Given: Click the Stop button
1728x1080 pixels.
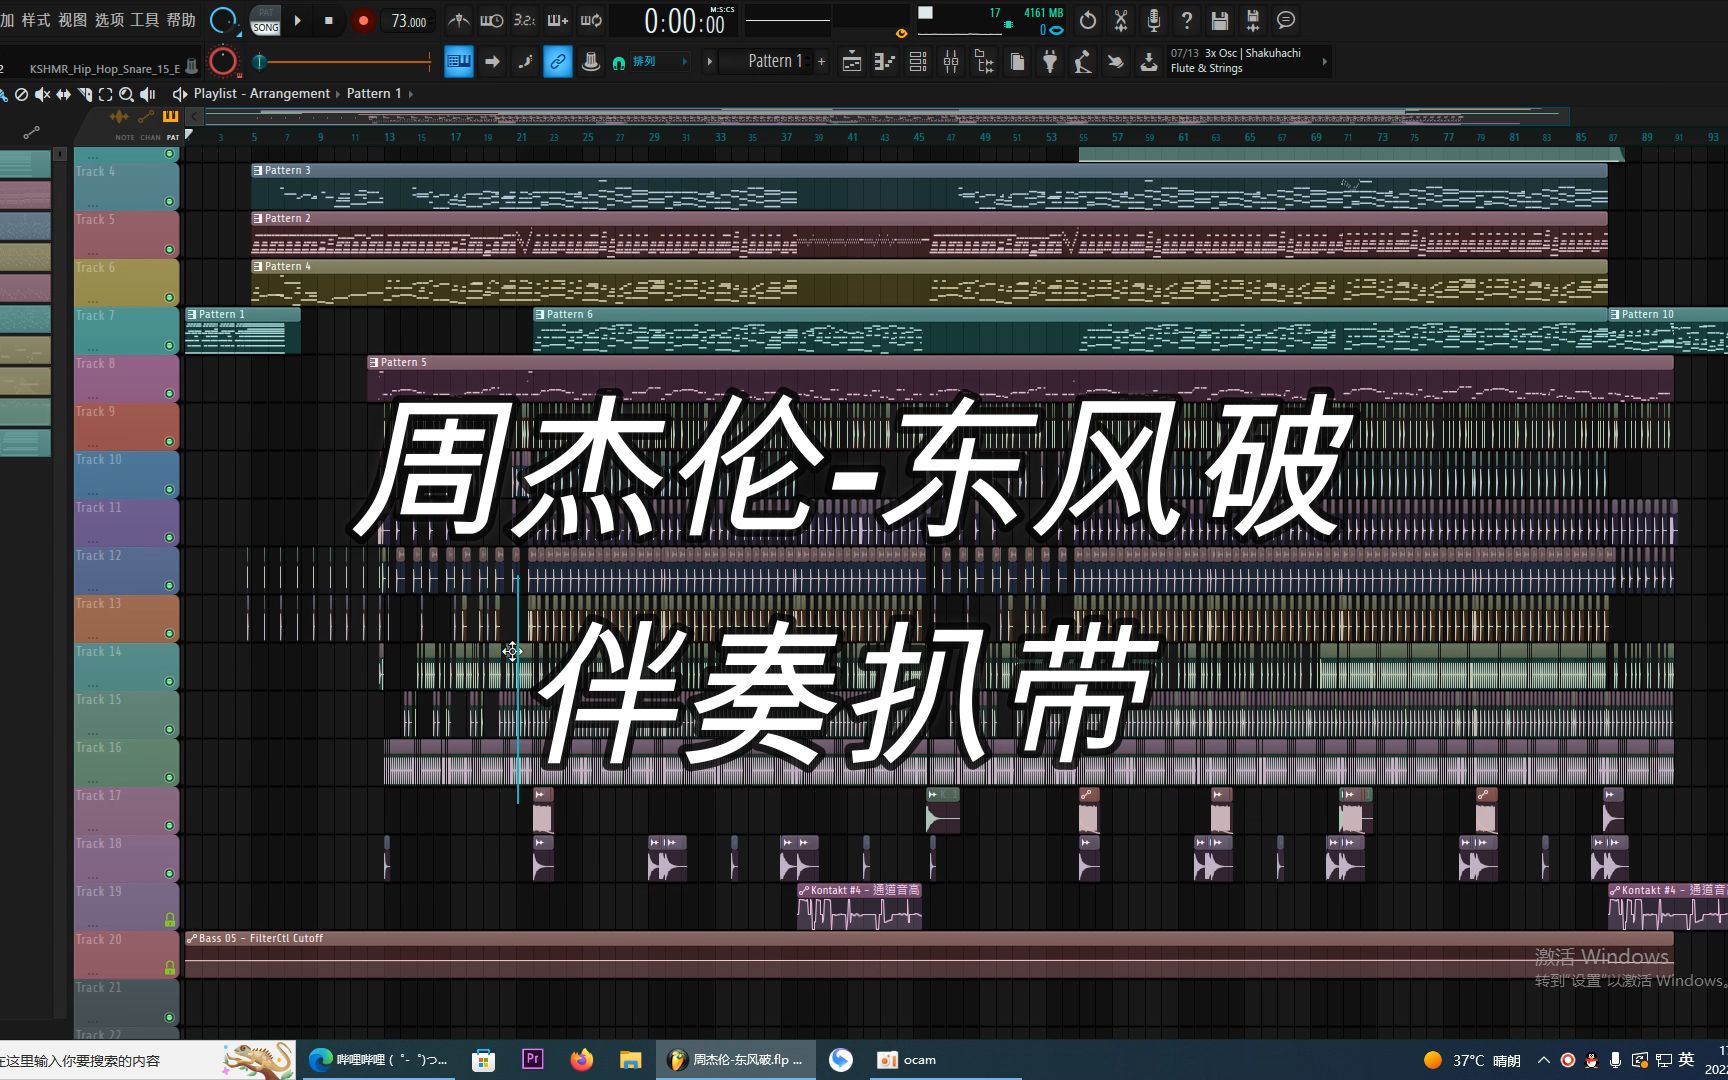Looking at the screenshot, I should [329, 20].
